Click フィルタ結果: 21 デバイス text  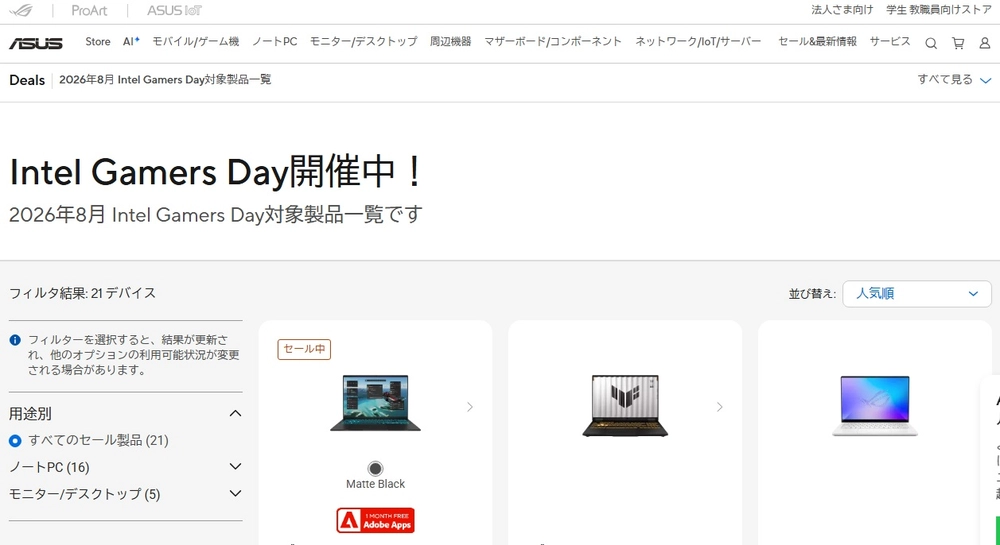coord(82,293)
